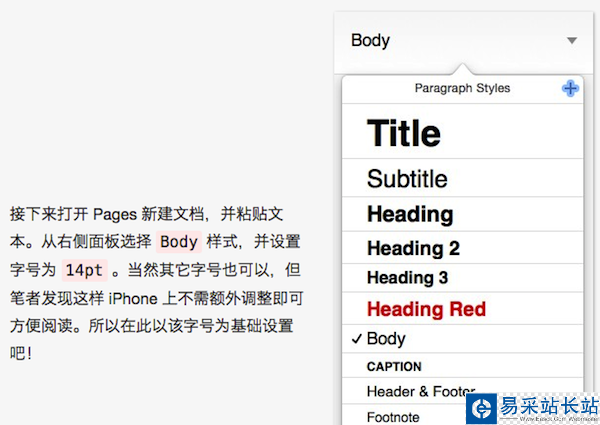
Task: Choose the Title paragraph style
Action: point(463,132)
